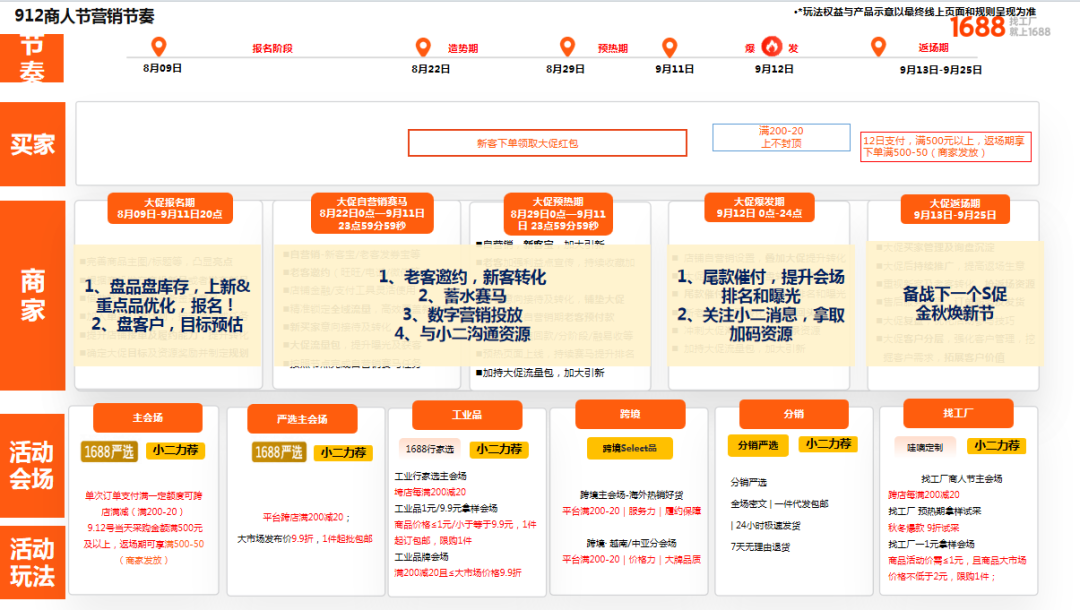This screenshot has height=610, width=1080.
Task: Click the location pin above 报名阶段
Action: point(158,45)
